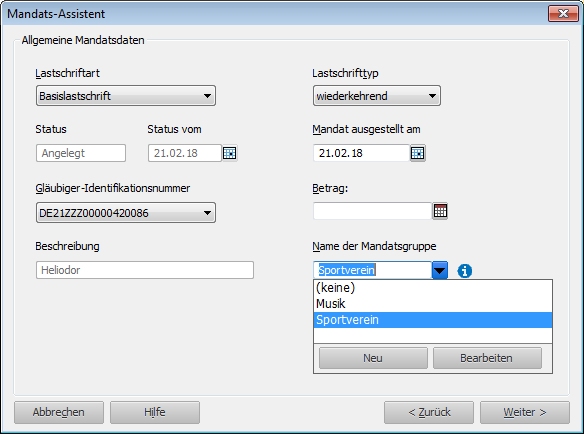Screen dimensions: 584x434
Task: Close the Mandats-Assistent dialog
Action: pyautogui.click(x=563, y=14)
